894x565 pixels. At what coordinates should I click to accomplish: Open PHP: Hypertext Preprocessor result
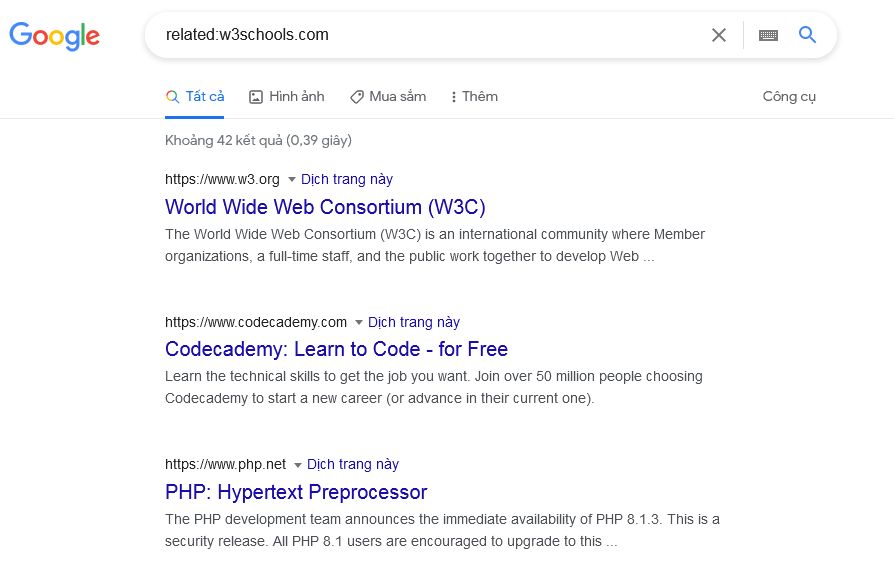pyautogui.click(x=296, y=491)
